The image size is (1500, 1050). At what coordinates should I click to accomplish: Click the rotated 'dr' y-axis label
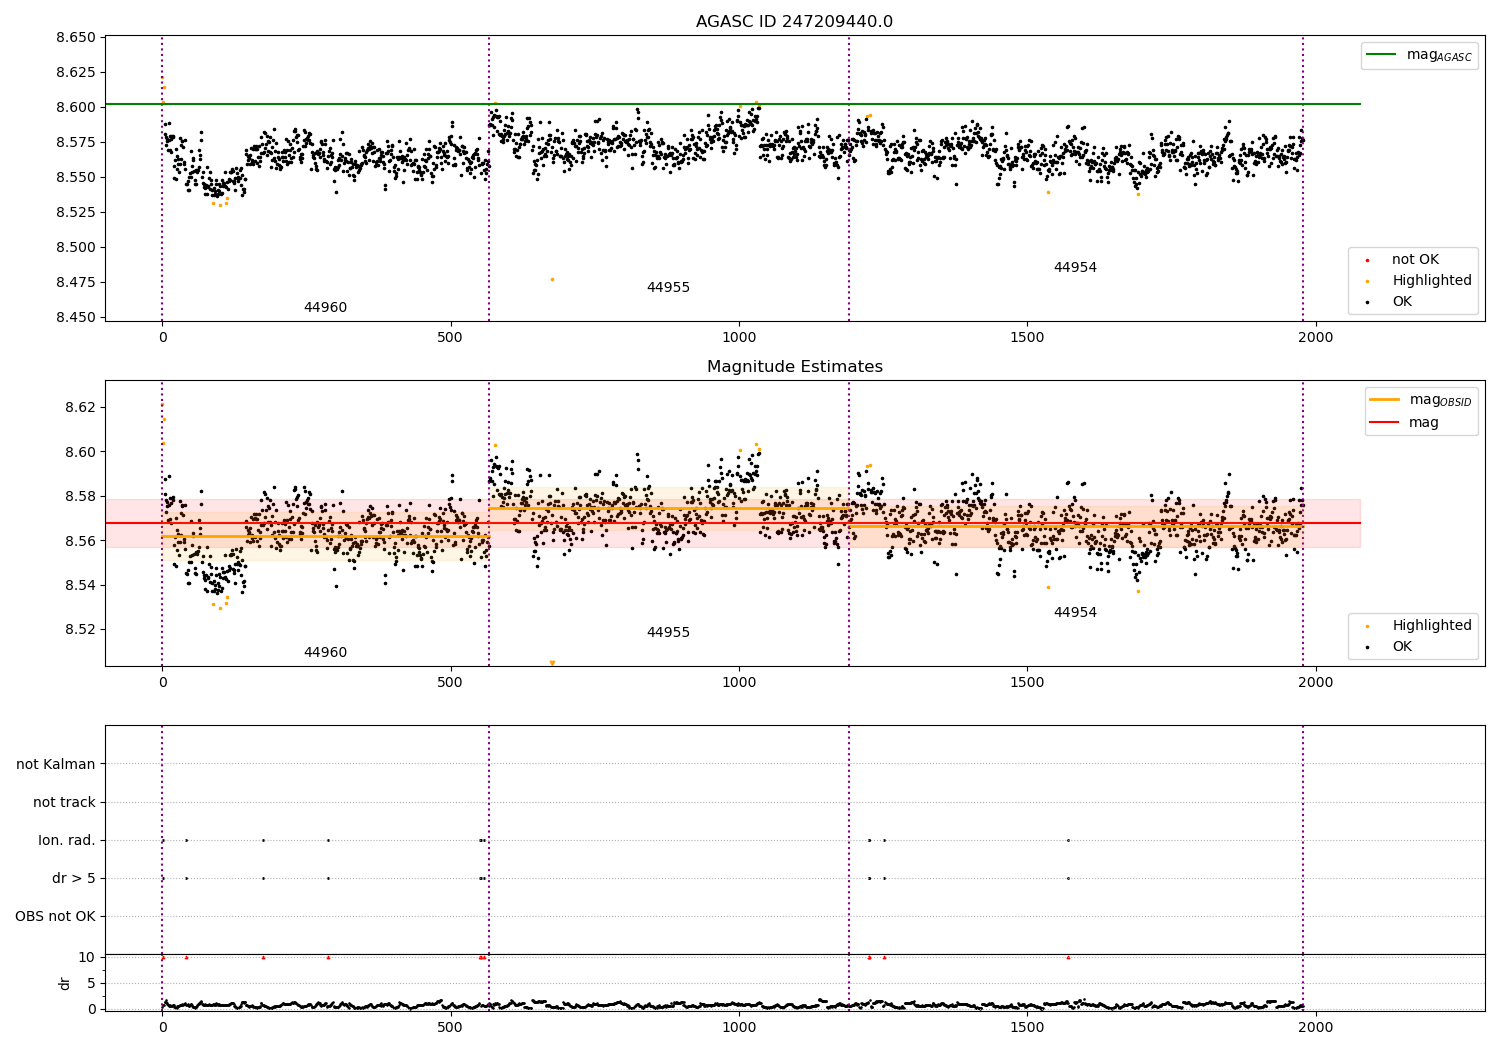pyautogui.click(x=65, y=983)
